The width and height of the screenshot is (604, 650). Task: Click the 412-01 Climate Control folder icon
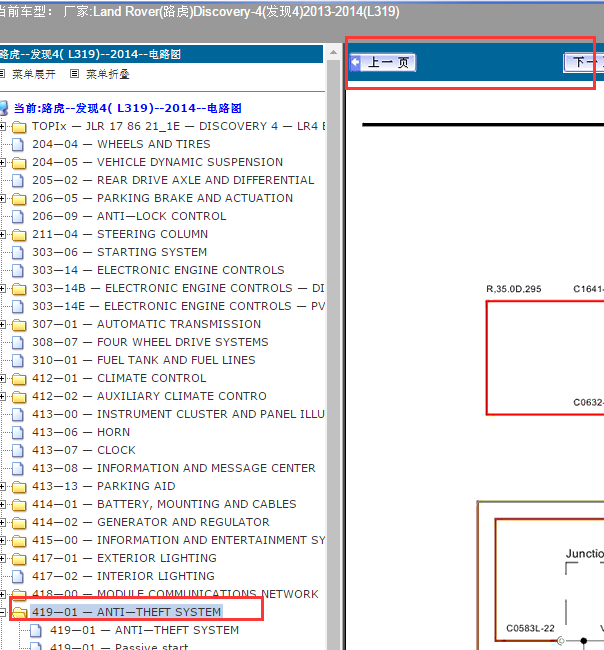click(x=19, y=378)
